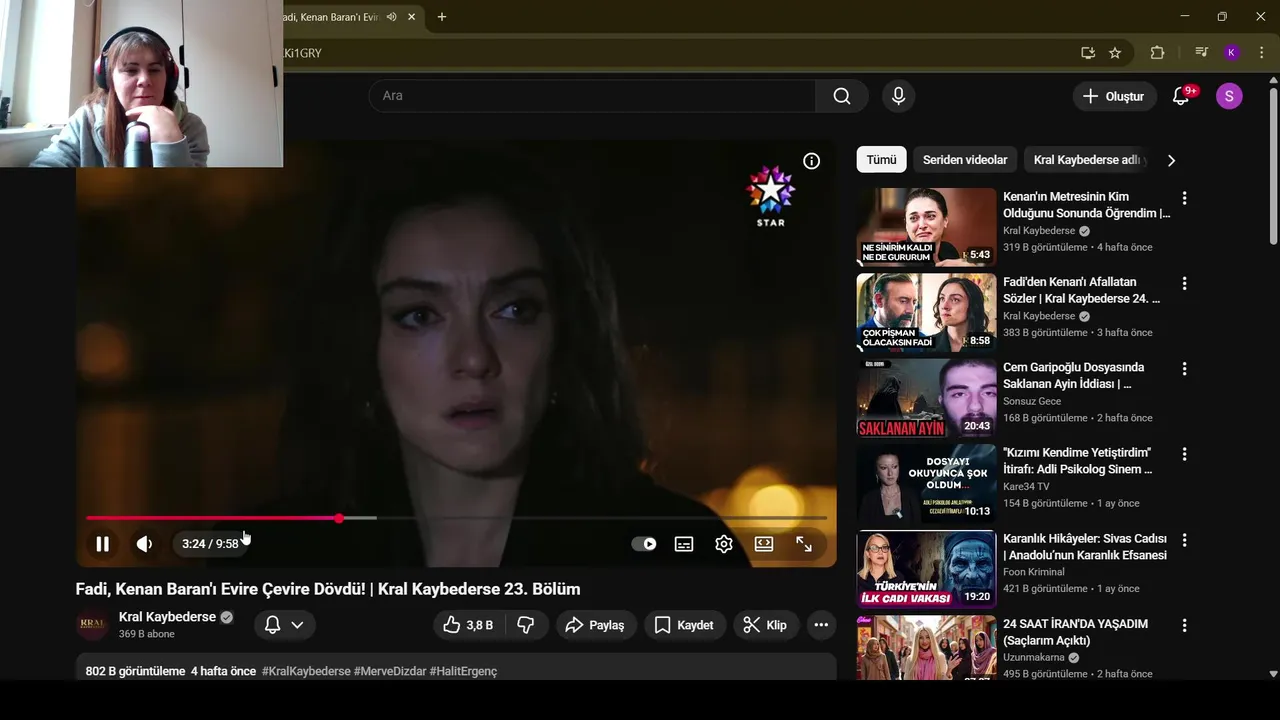
Task: Pause the video with the pause button
Action: (x=102, y=544)
